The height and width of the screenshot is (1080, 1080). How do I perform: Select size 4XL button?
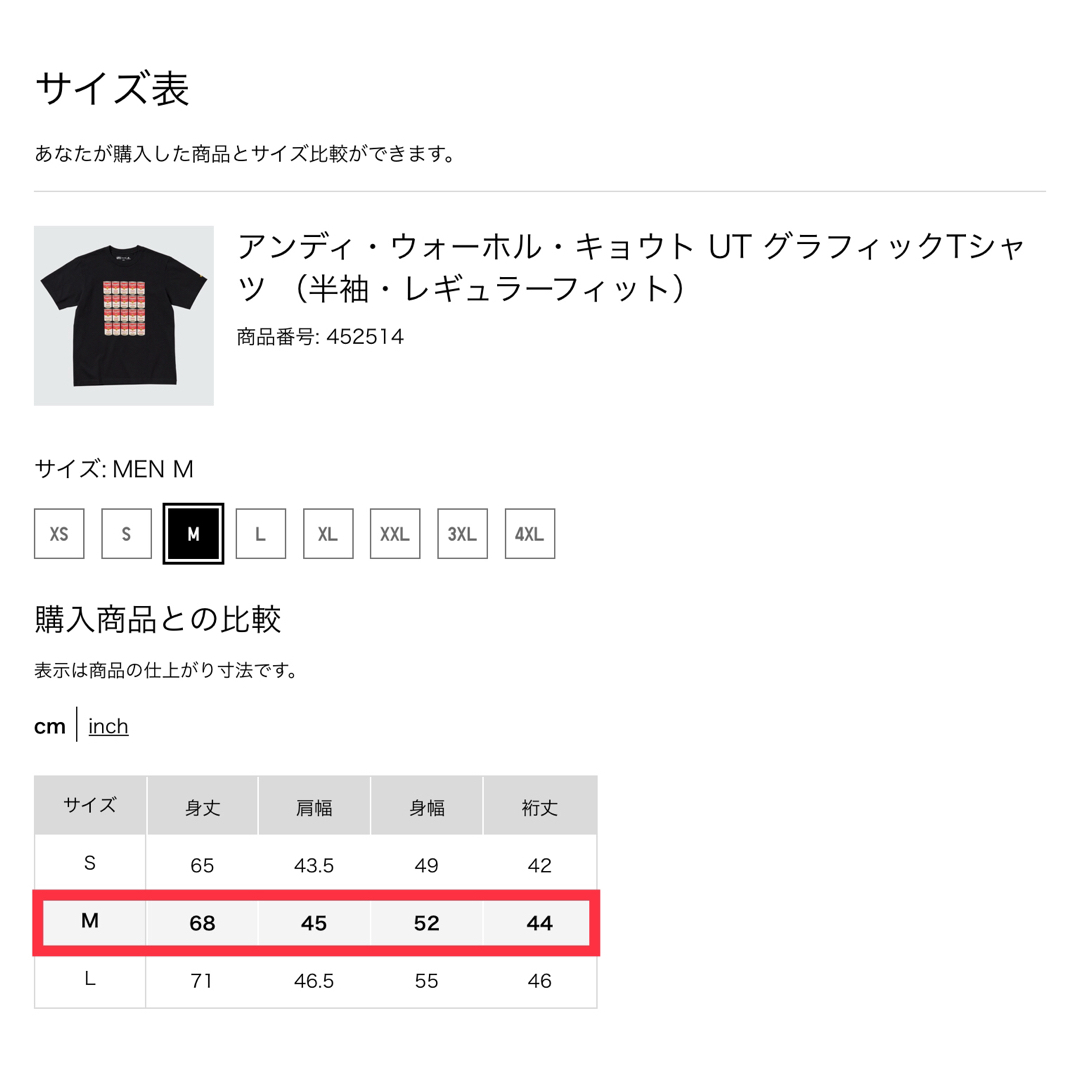click(530, 534)
